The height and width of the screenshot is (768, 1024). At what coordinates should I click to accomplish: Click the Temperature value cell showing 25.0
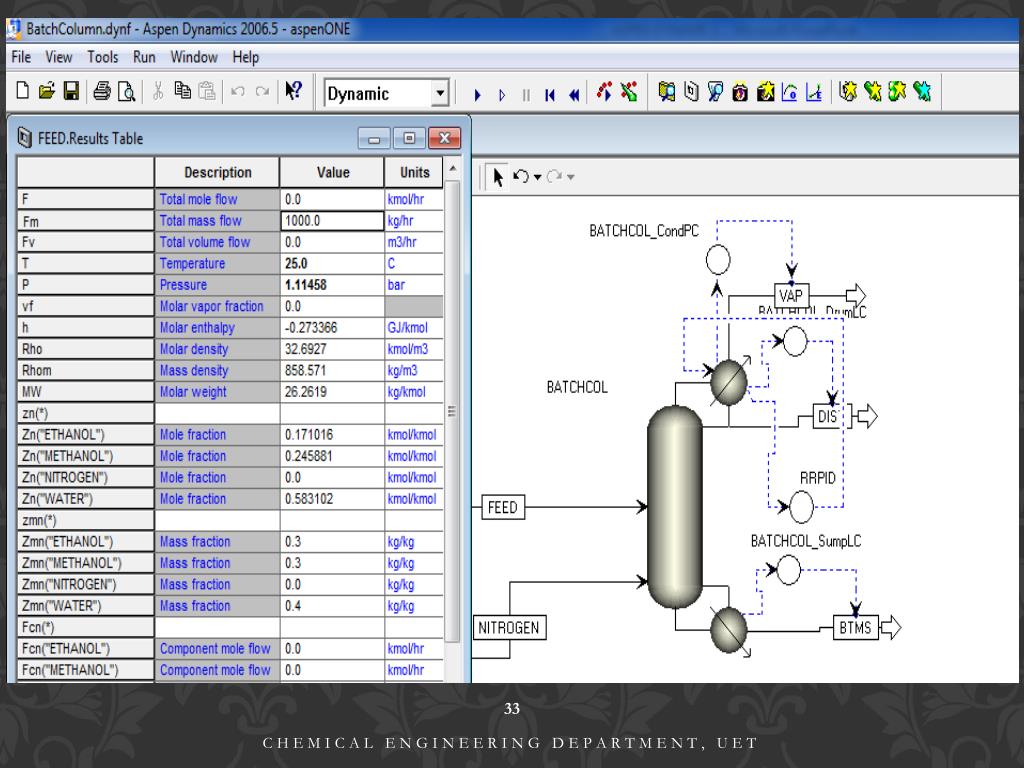[332, 264]
